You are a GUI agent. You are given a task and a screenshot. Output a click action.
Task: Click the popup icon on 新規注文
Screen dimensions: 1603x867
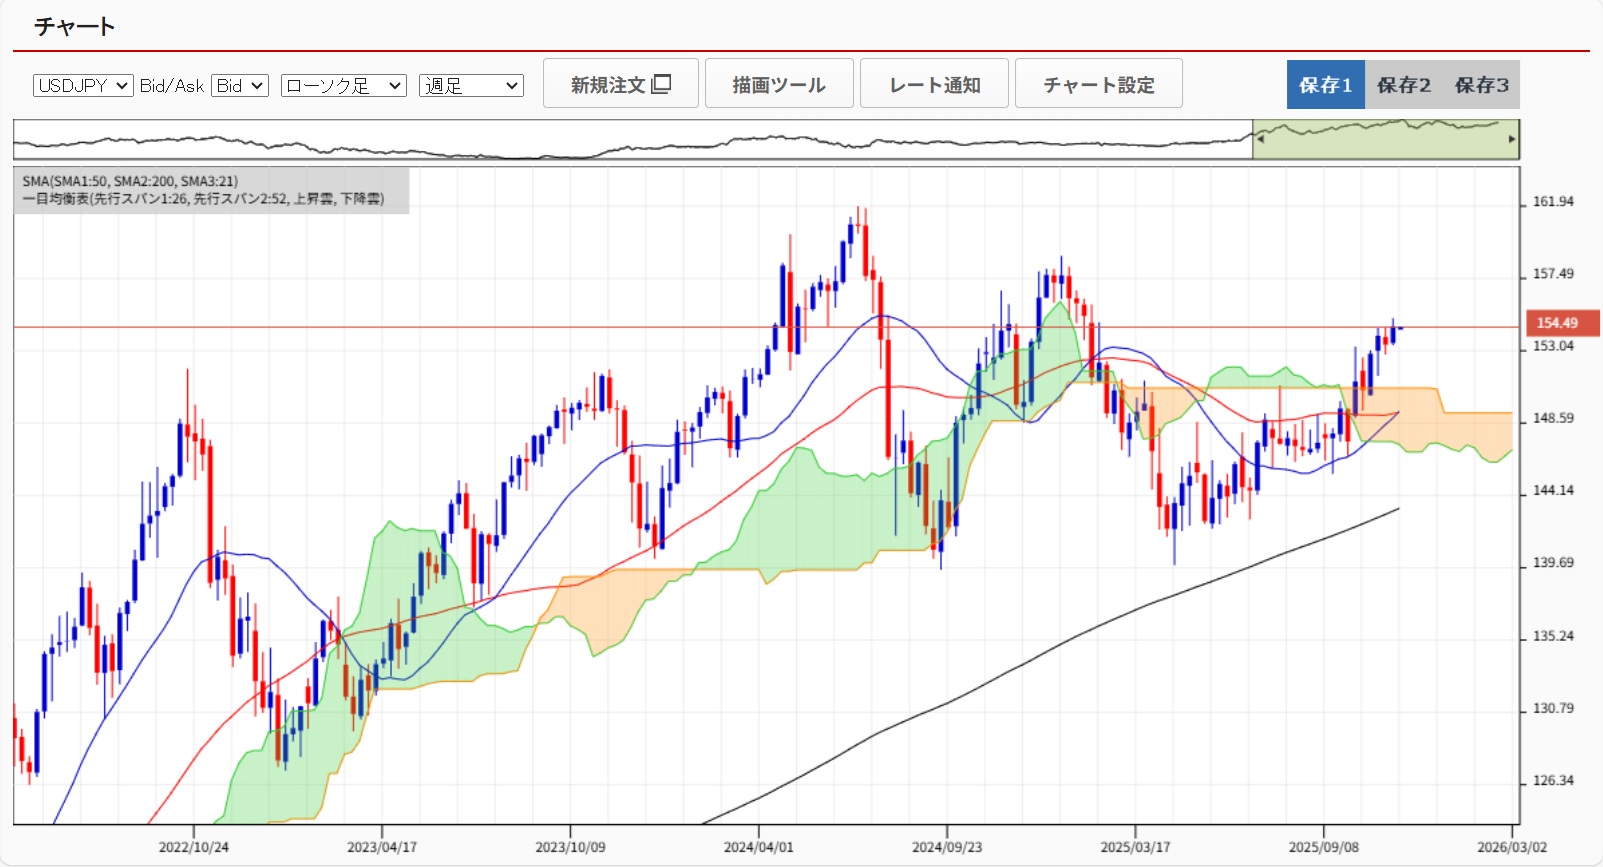[x=661, y=84]
